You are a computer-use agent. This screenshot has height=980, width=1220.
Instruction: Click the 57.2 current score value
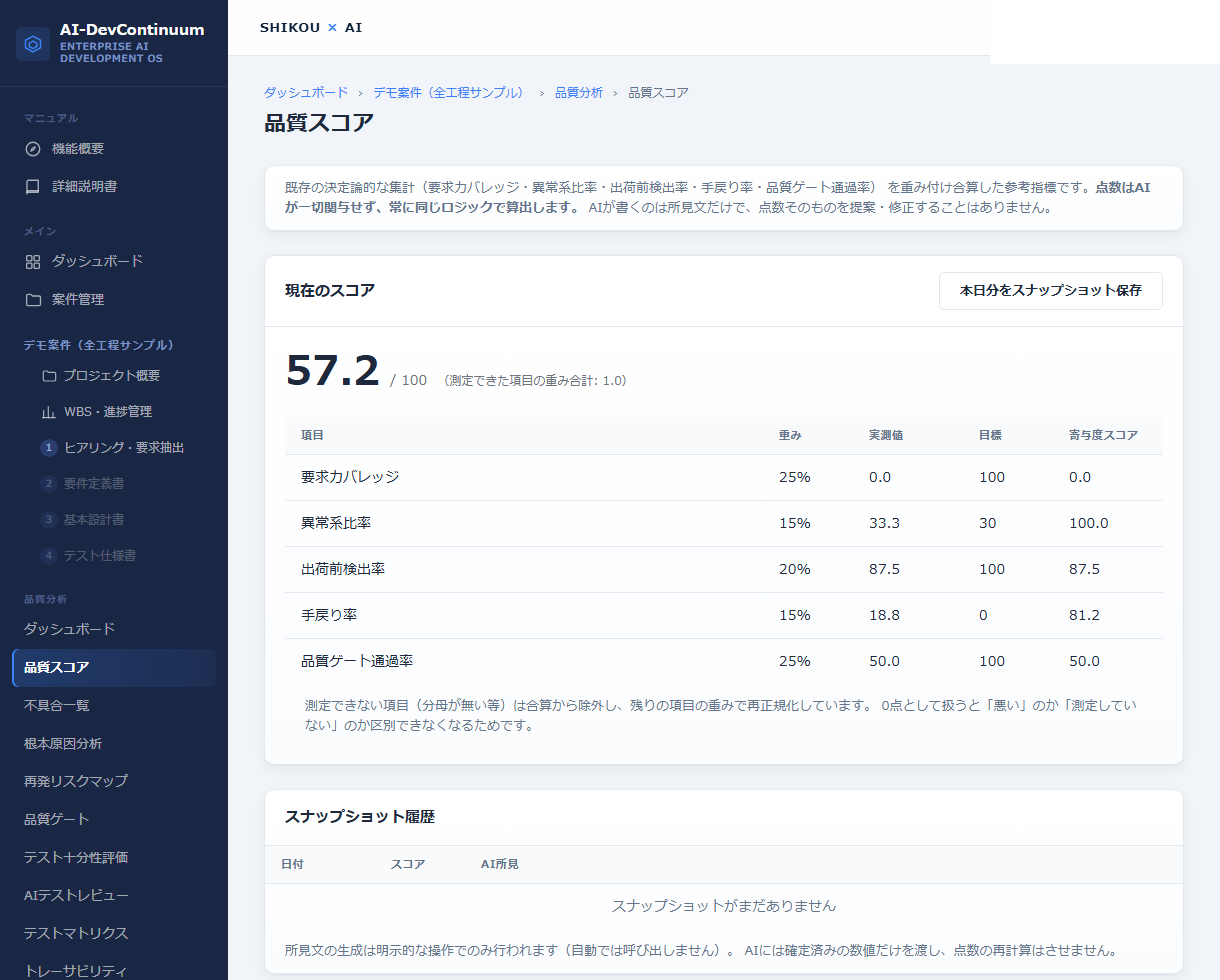click(333, 371)
